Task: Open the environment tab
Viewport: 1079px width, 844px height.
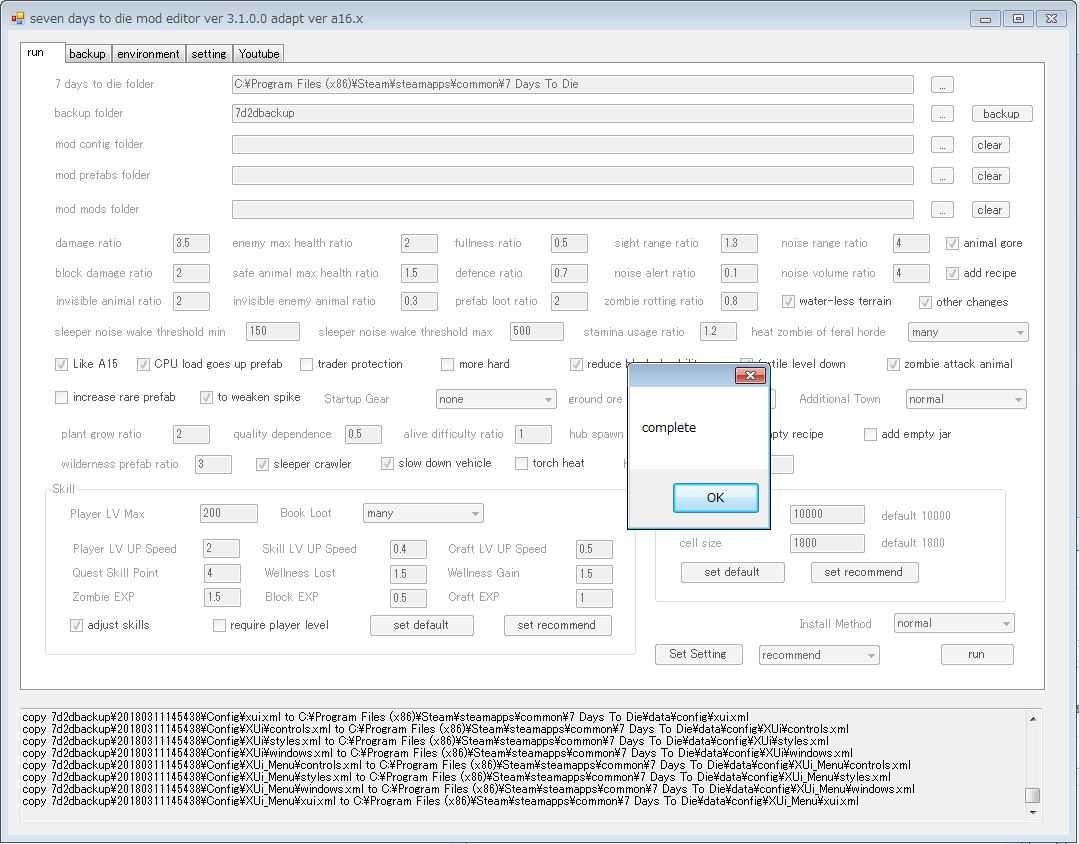Action: tap(148, 54)
